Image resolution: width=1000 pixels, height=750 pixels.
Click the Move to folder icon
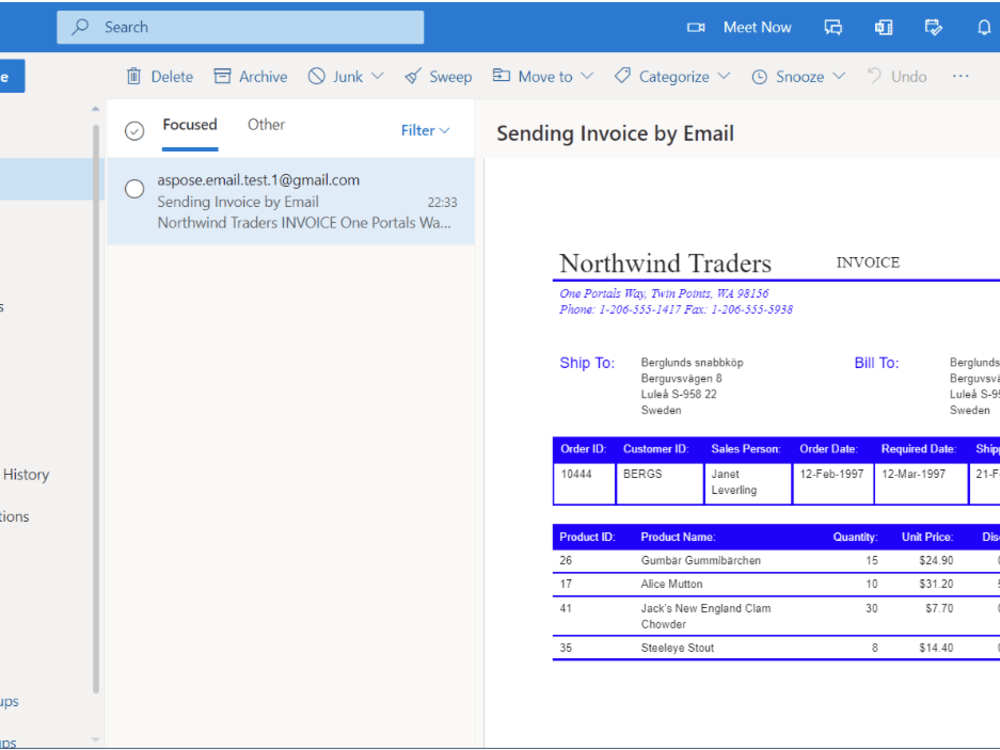pos(501,76)
